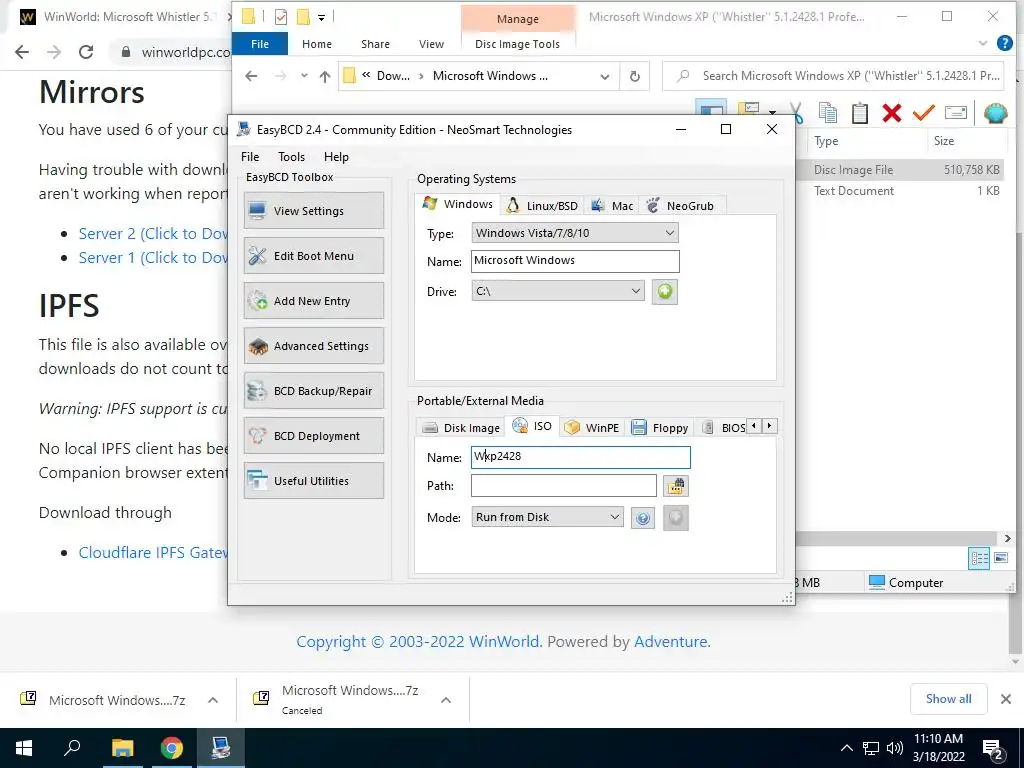
Task: Expand Explorer address bar history dropdown
Action: [605, 76]
